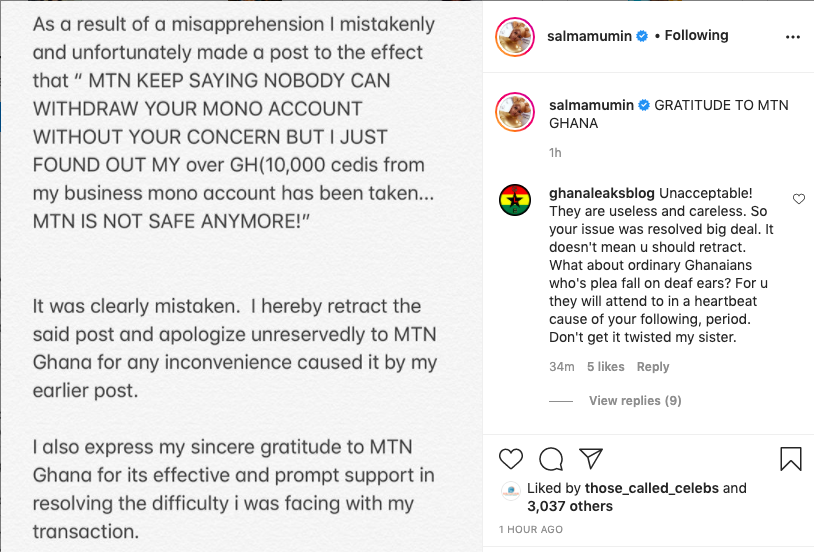This screenshot has height=552, width=814.
Task: Open comments via speech bubble icon
Action: [551, 459]
